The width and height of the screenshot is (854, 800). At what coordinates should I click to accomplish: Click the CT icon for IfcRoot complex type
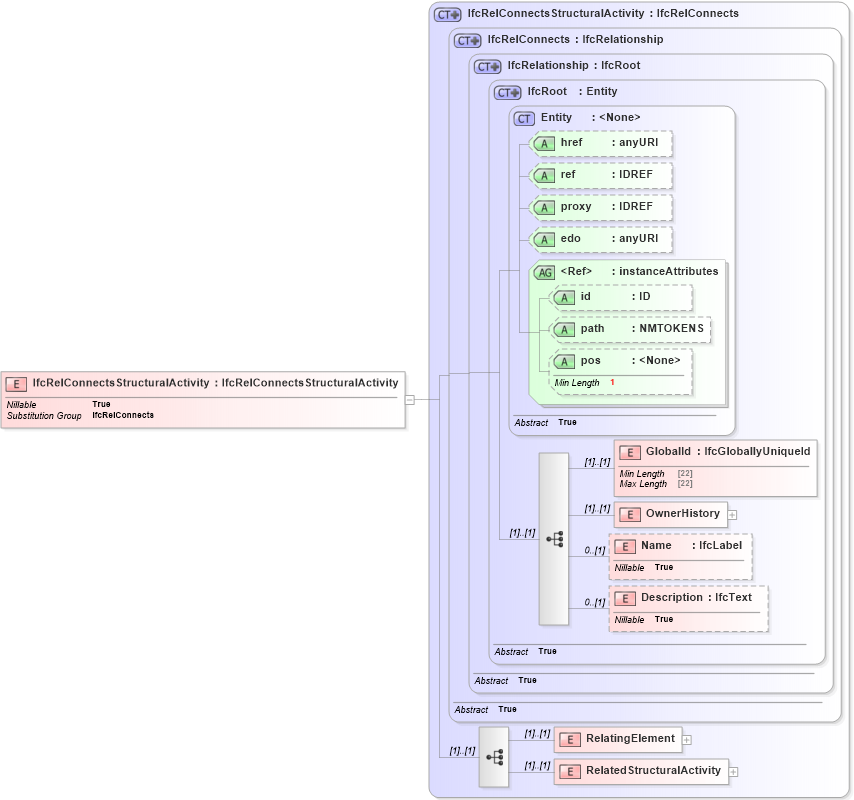click(508, 91)
